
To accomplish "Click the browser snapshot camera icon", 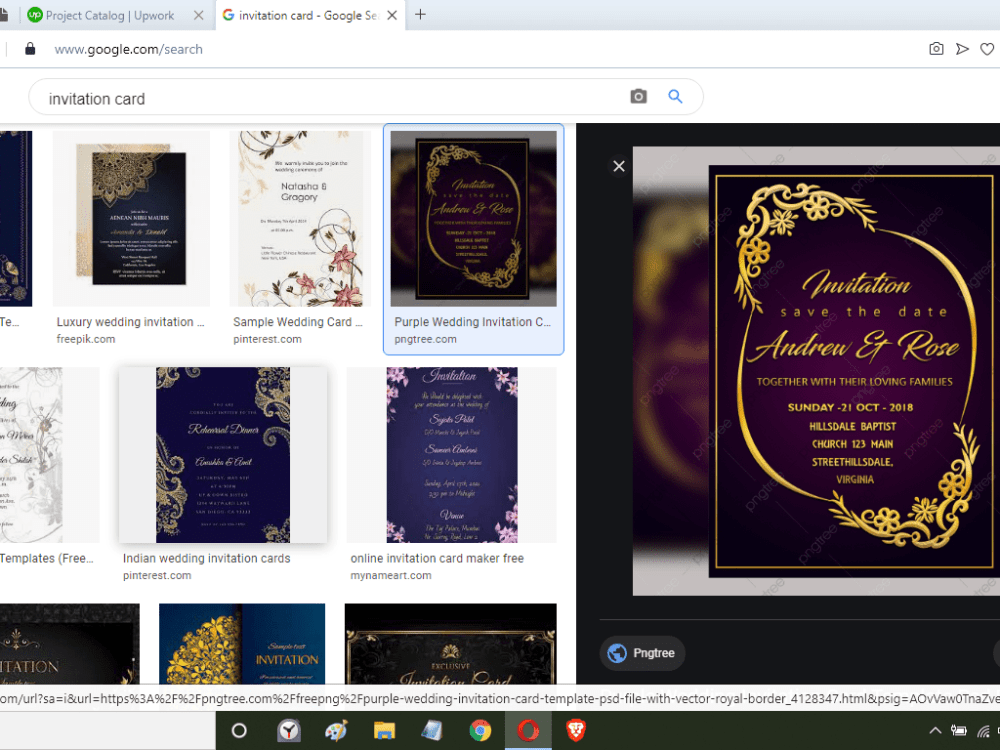I will tap(936, 49).
